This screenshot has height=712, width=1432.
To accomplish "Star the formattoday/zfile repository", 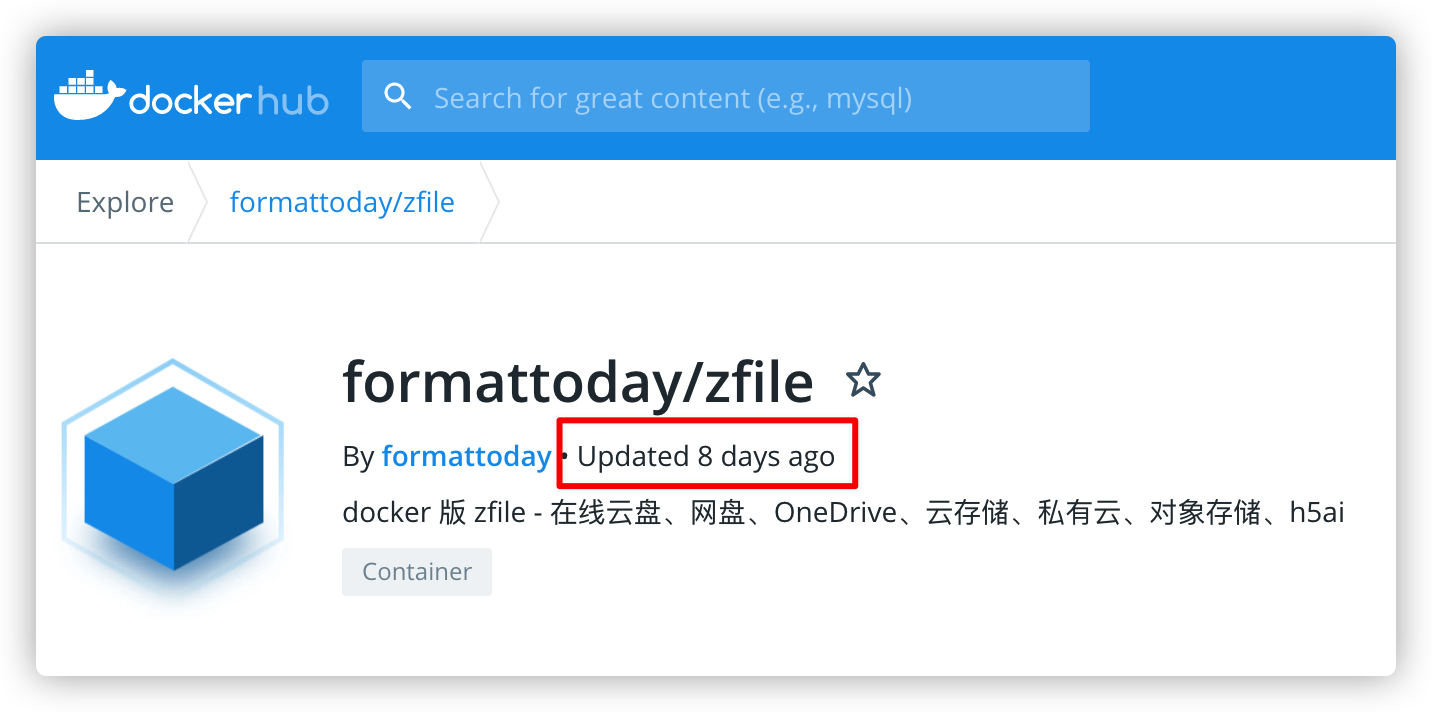I will point(862,380).
